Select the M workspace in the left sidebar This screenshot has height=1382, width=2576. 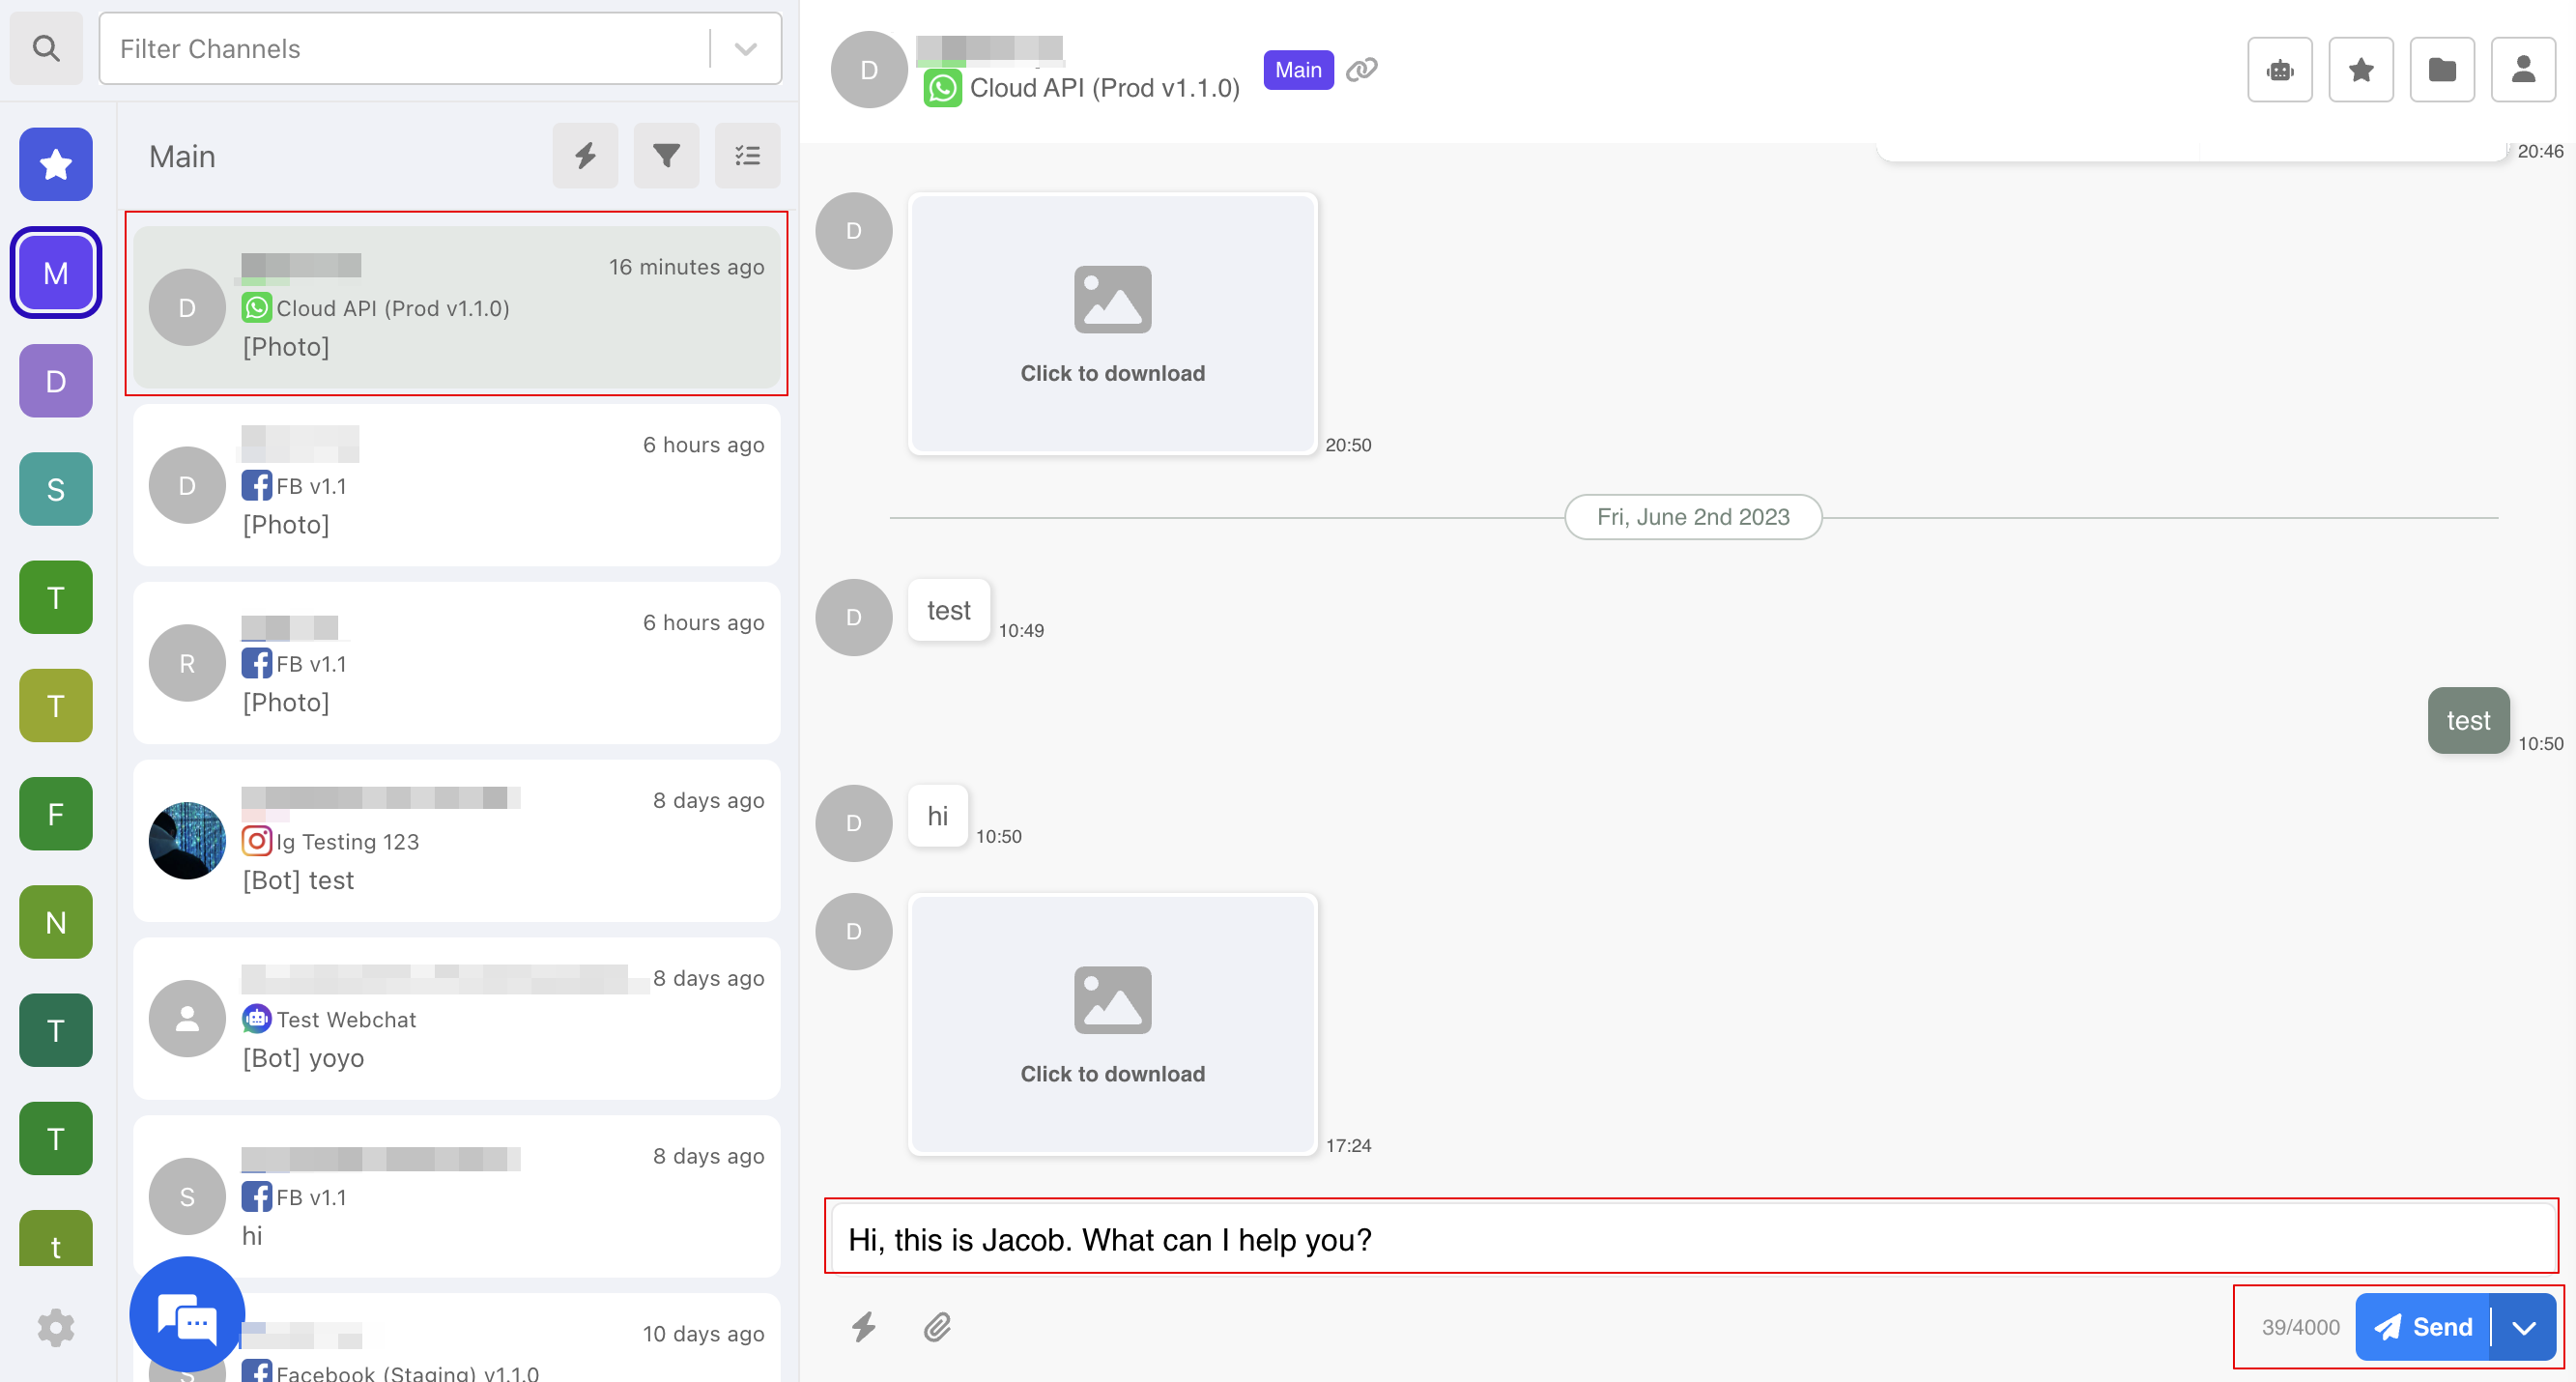pos(55,272)
